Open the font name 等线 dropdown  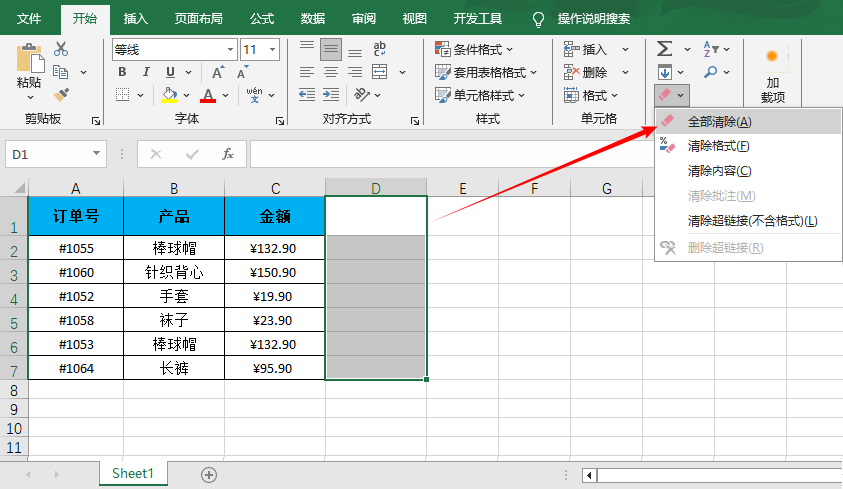pos(230,49)
